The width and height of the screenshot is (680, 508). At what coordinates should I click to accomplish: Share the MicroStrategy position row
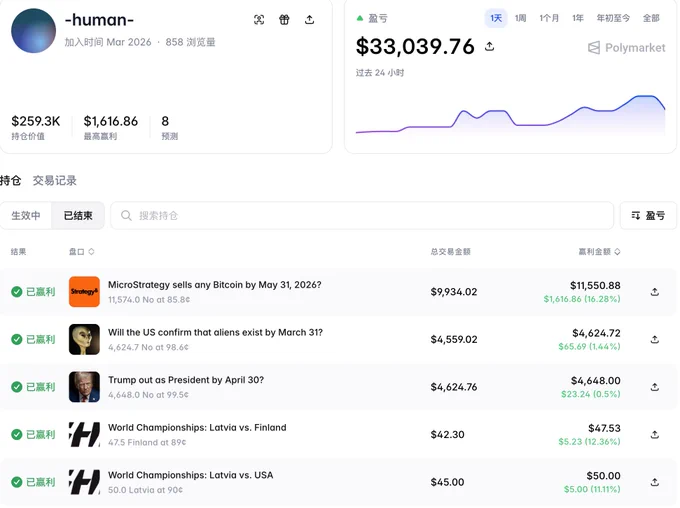coord(655,292)
